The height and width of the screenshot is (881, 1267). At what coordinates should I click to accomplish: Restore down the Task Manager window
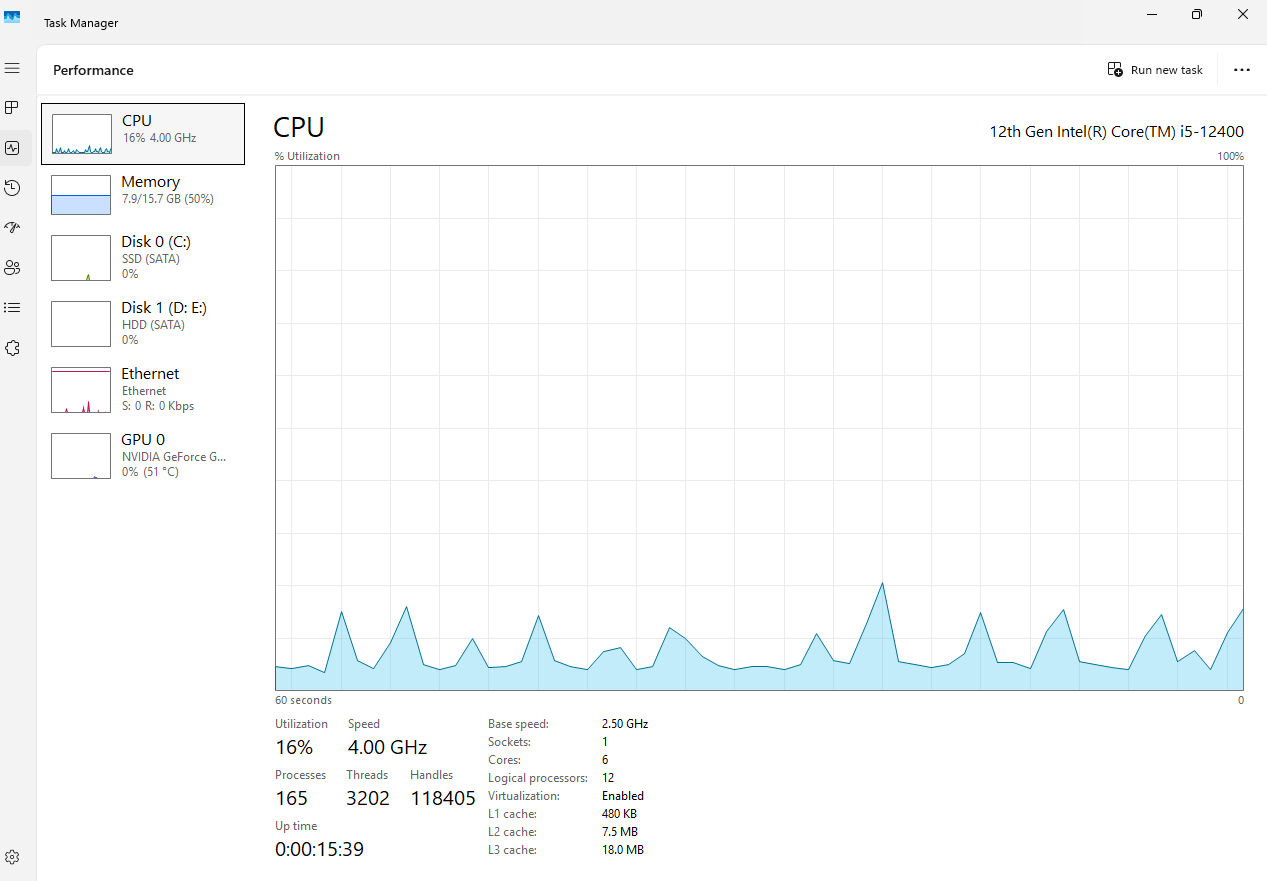1196,14
